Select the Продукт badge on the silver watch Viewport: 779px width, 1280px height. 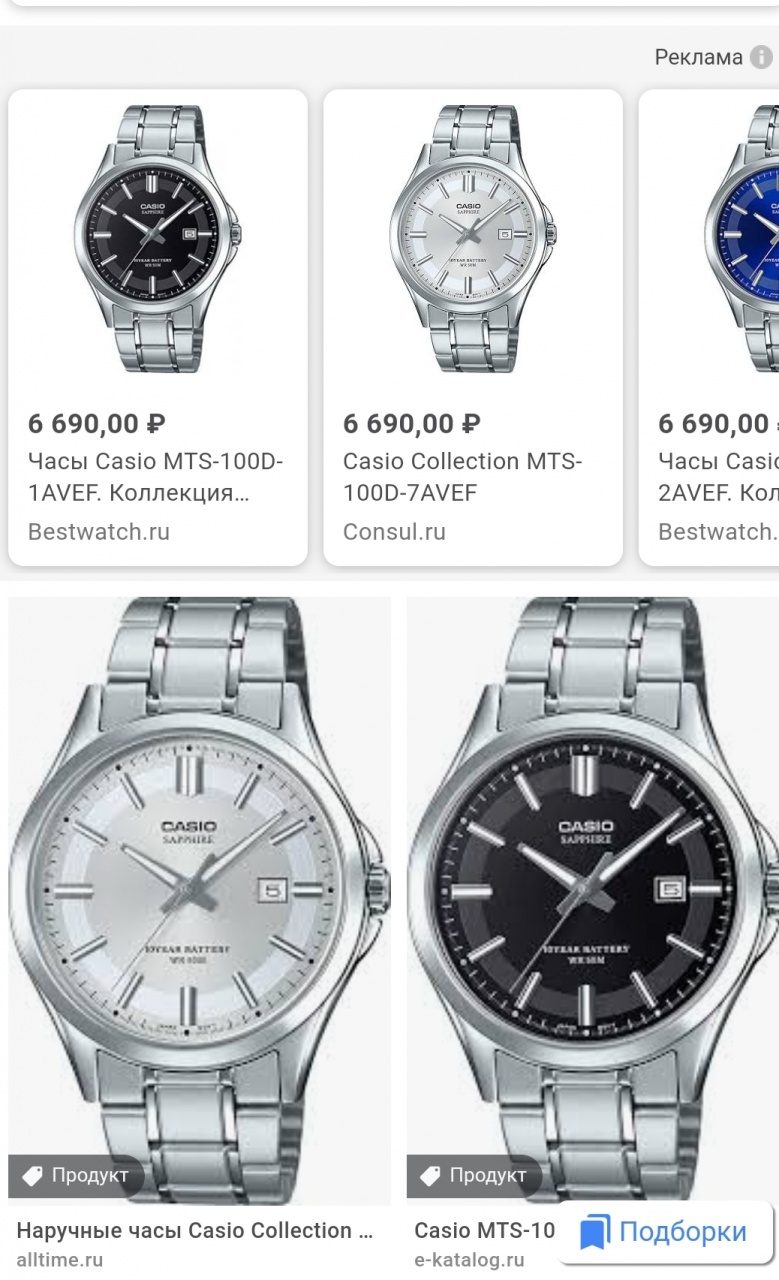click(x=77, y=1176)
